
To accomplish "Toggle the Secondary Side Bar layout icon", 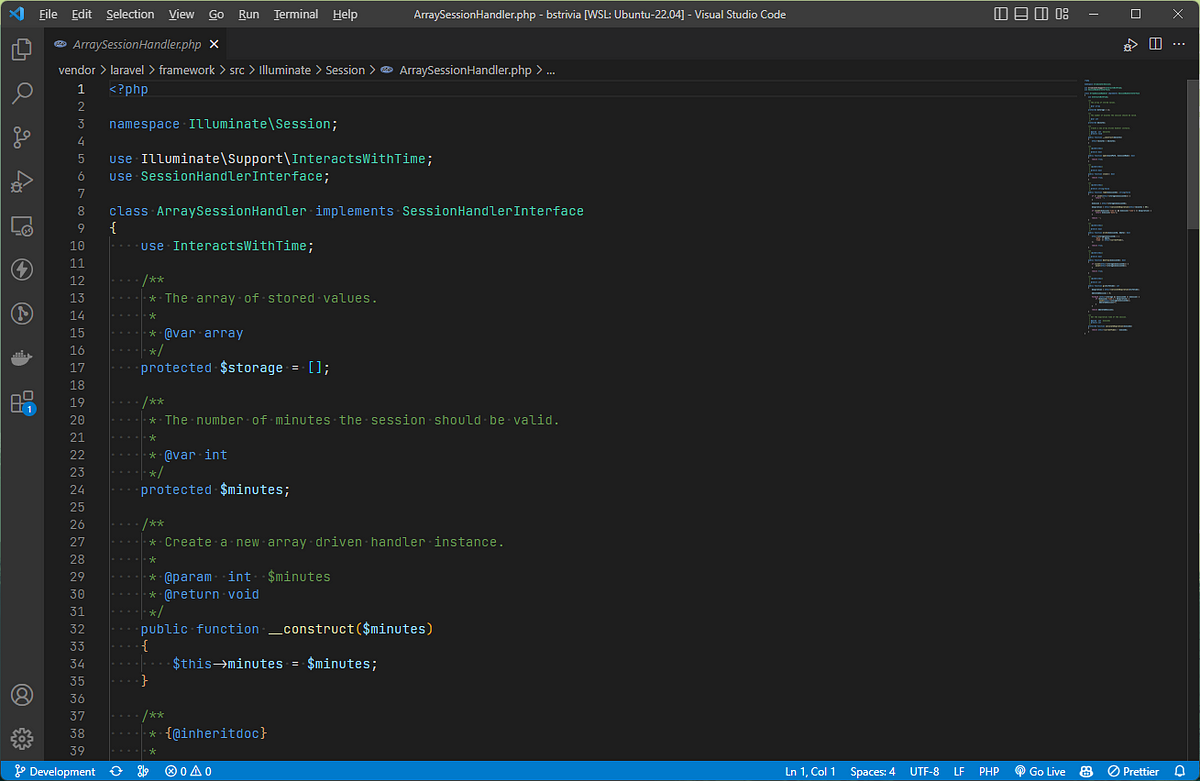I will coord(1041,14).
